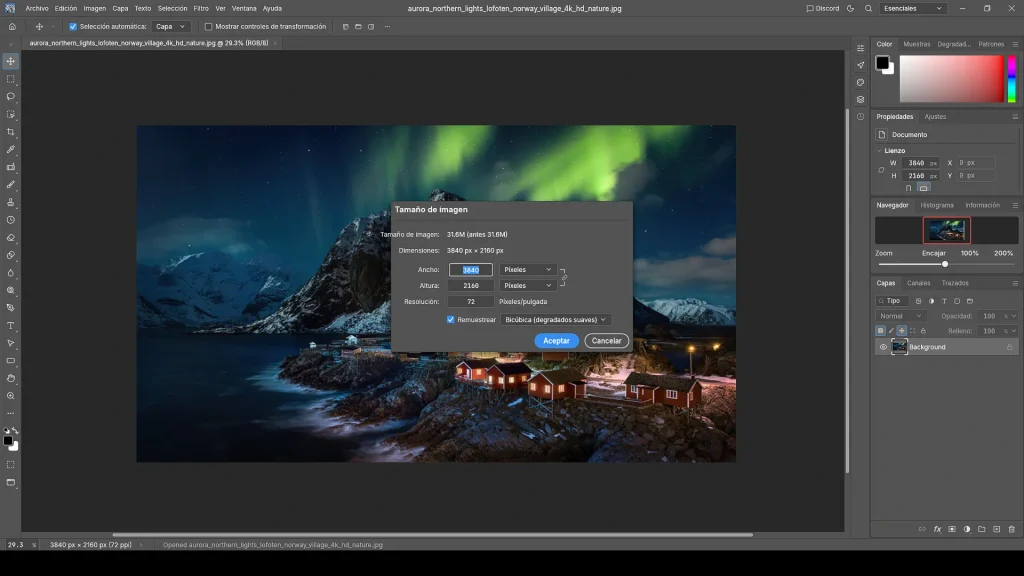The image size is (1024, 576).
Task: Toggle the width-height constrain link
Action: (564, 278)
